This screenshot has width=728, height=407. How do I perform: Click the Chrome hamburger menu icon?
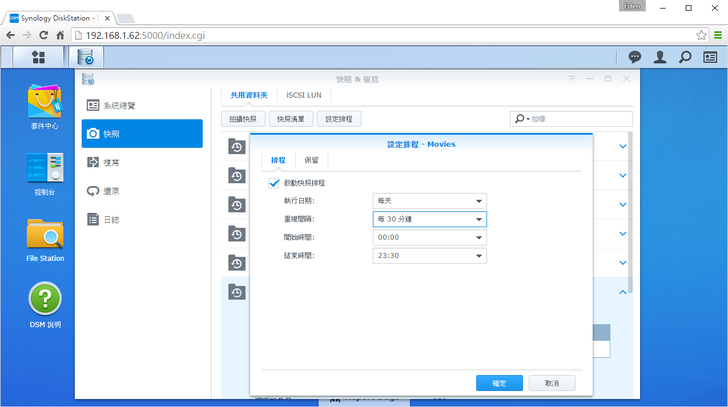tap(717, 35)
